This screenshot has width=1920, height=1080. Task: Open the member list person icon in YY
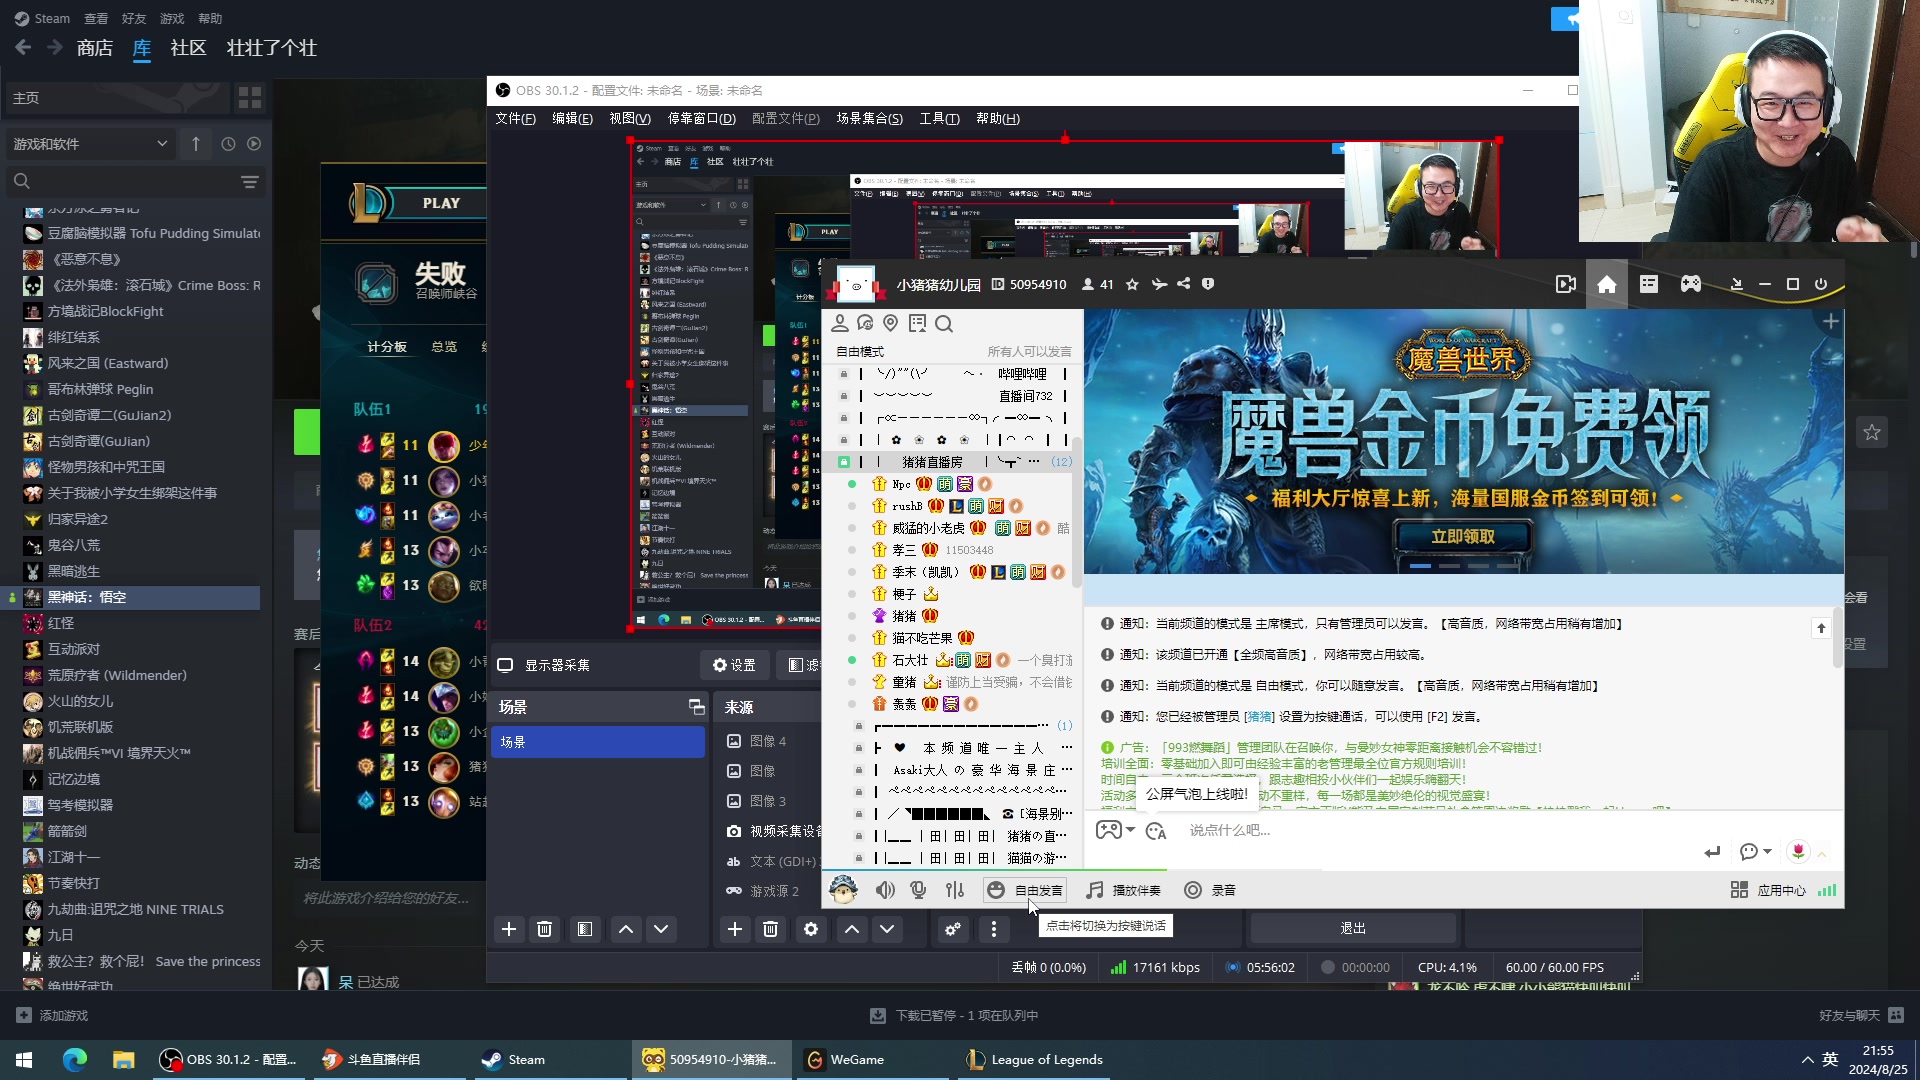tap(840, 323)
